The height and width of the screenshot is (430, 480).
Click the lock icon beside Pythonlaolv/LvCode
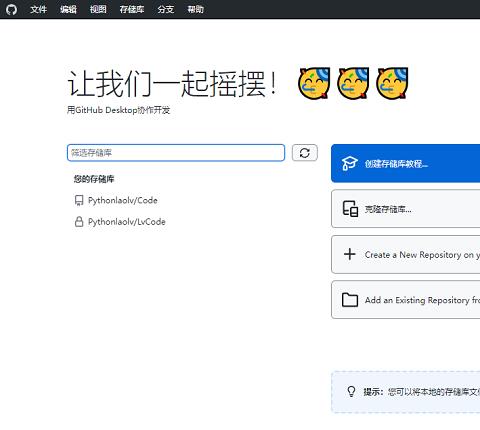pyautogui.click(x=79, y=222)
